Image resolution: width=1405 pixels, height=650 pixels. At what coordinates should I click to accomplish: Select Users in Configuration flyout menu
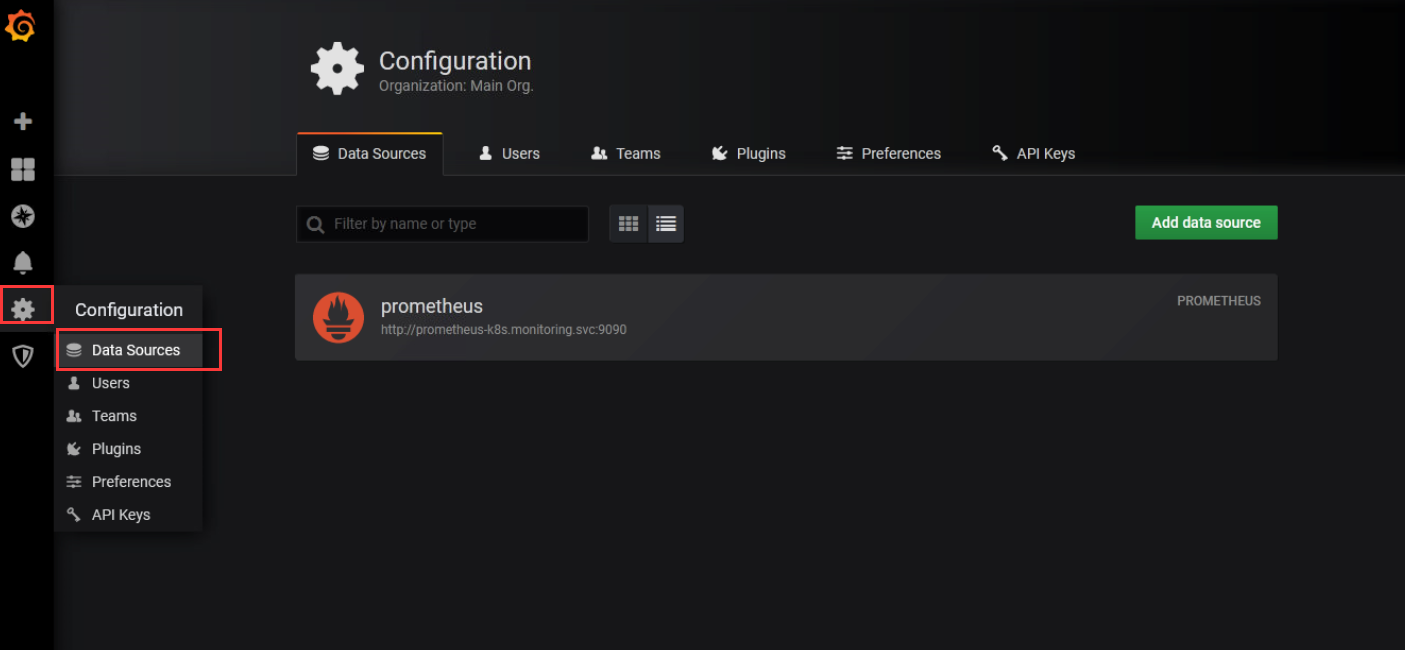[x=129, y=383]
